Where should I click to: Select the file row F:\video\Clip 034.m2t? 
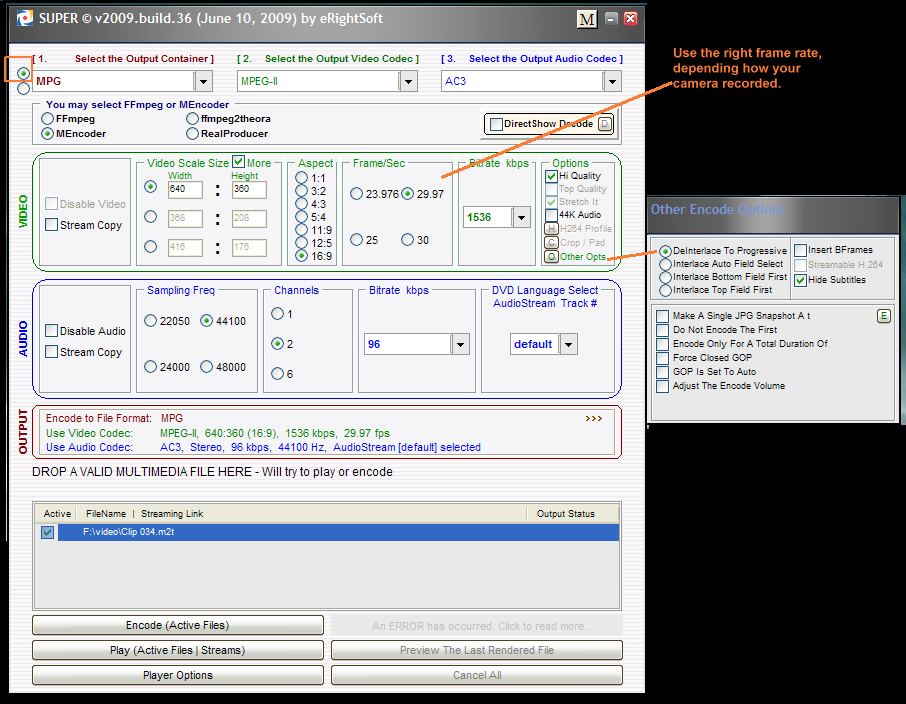[339, 532]
